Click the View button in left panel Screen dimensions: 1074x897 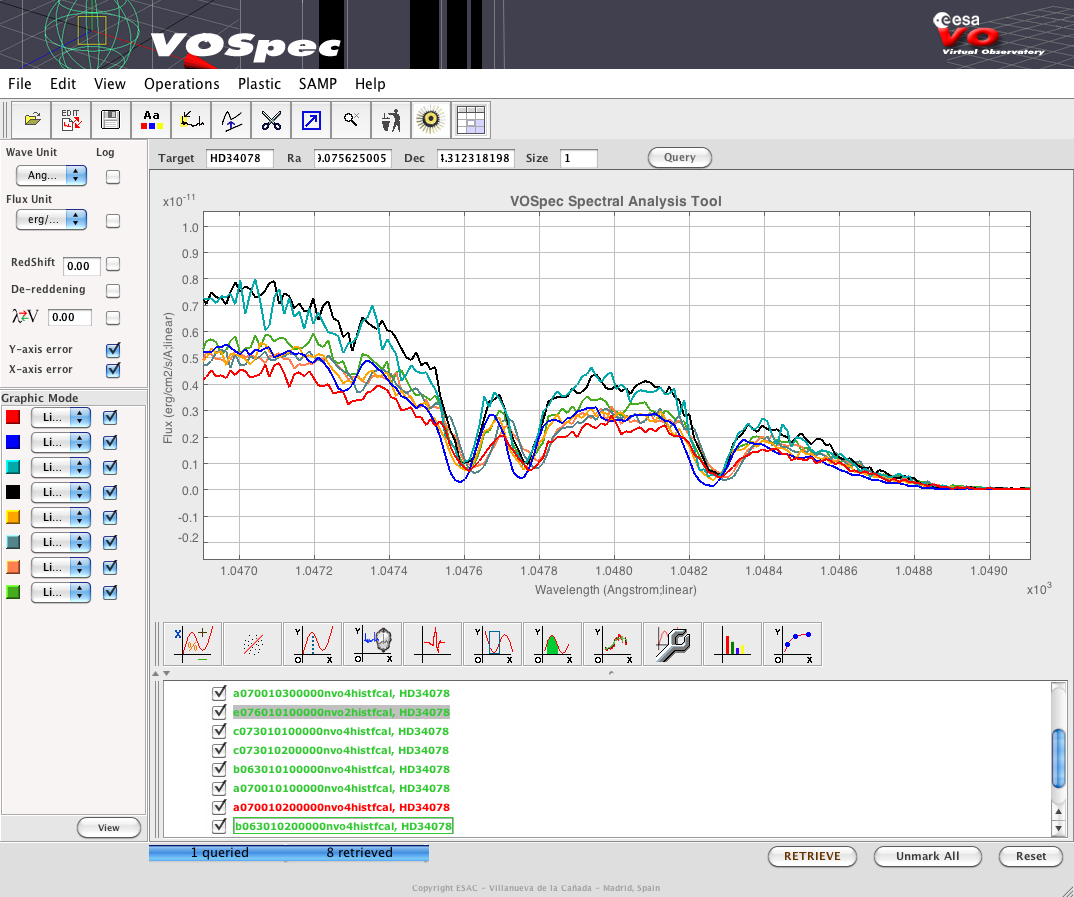[x=109, y=827]
